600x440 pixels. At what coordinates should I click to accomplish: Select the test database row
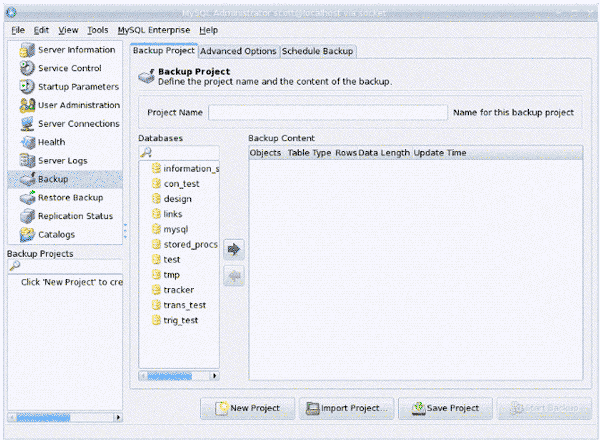point(179,259)
